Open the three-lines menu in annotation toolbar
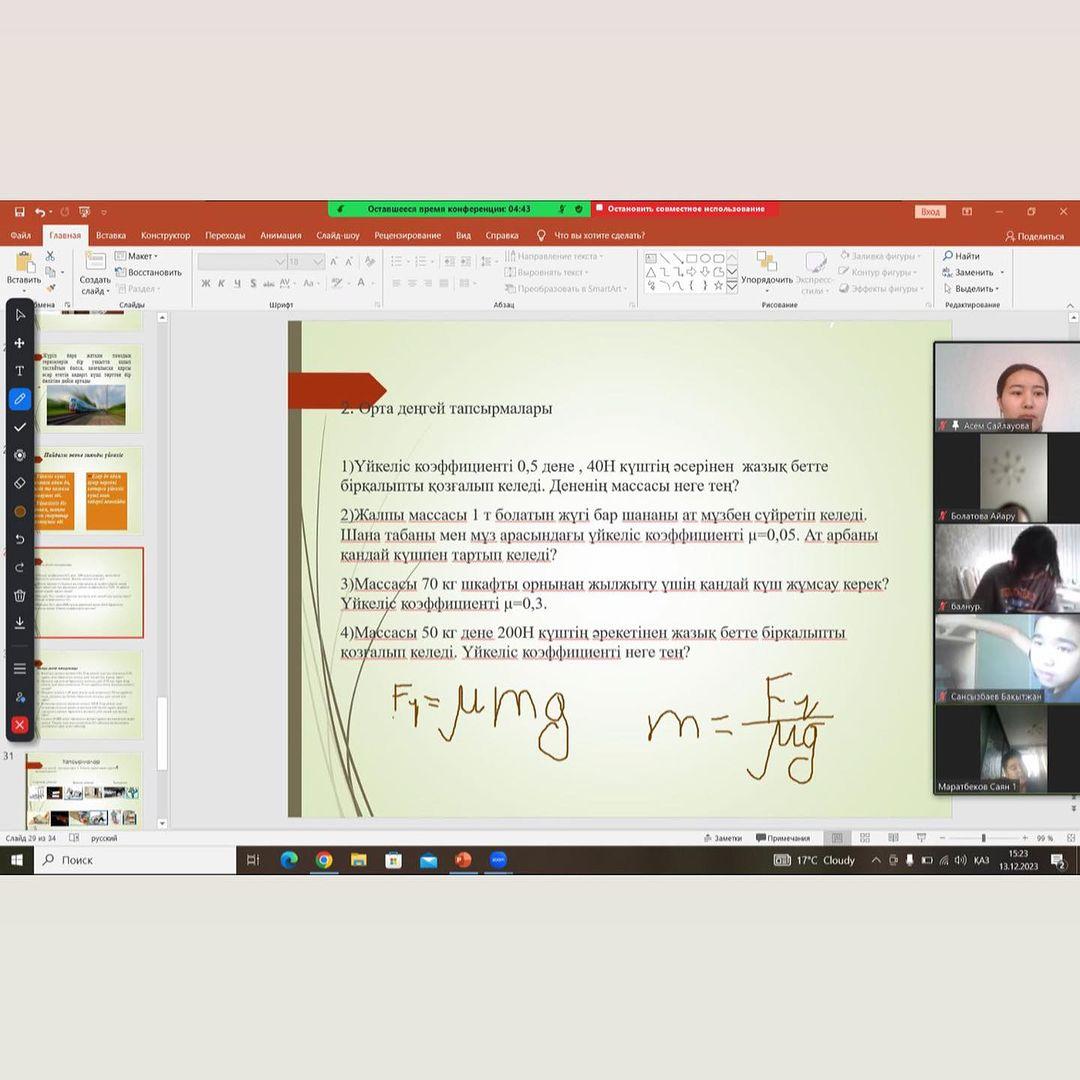This screenshot has height=1080, width=1080. click(x=20, y=668)
